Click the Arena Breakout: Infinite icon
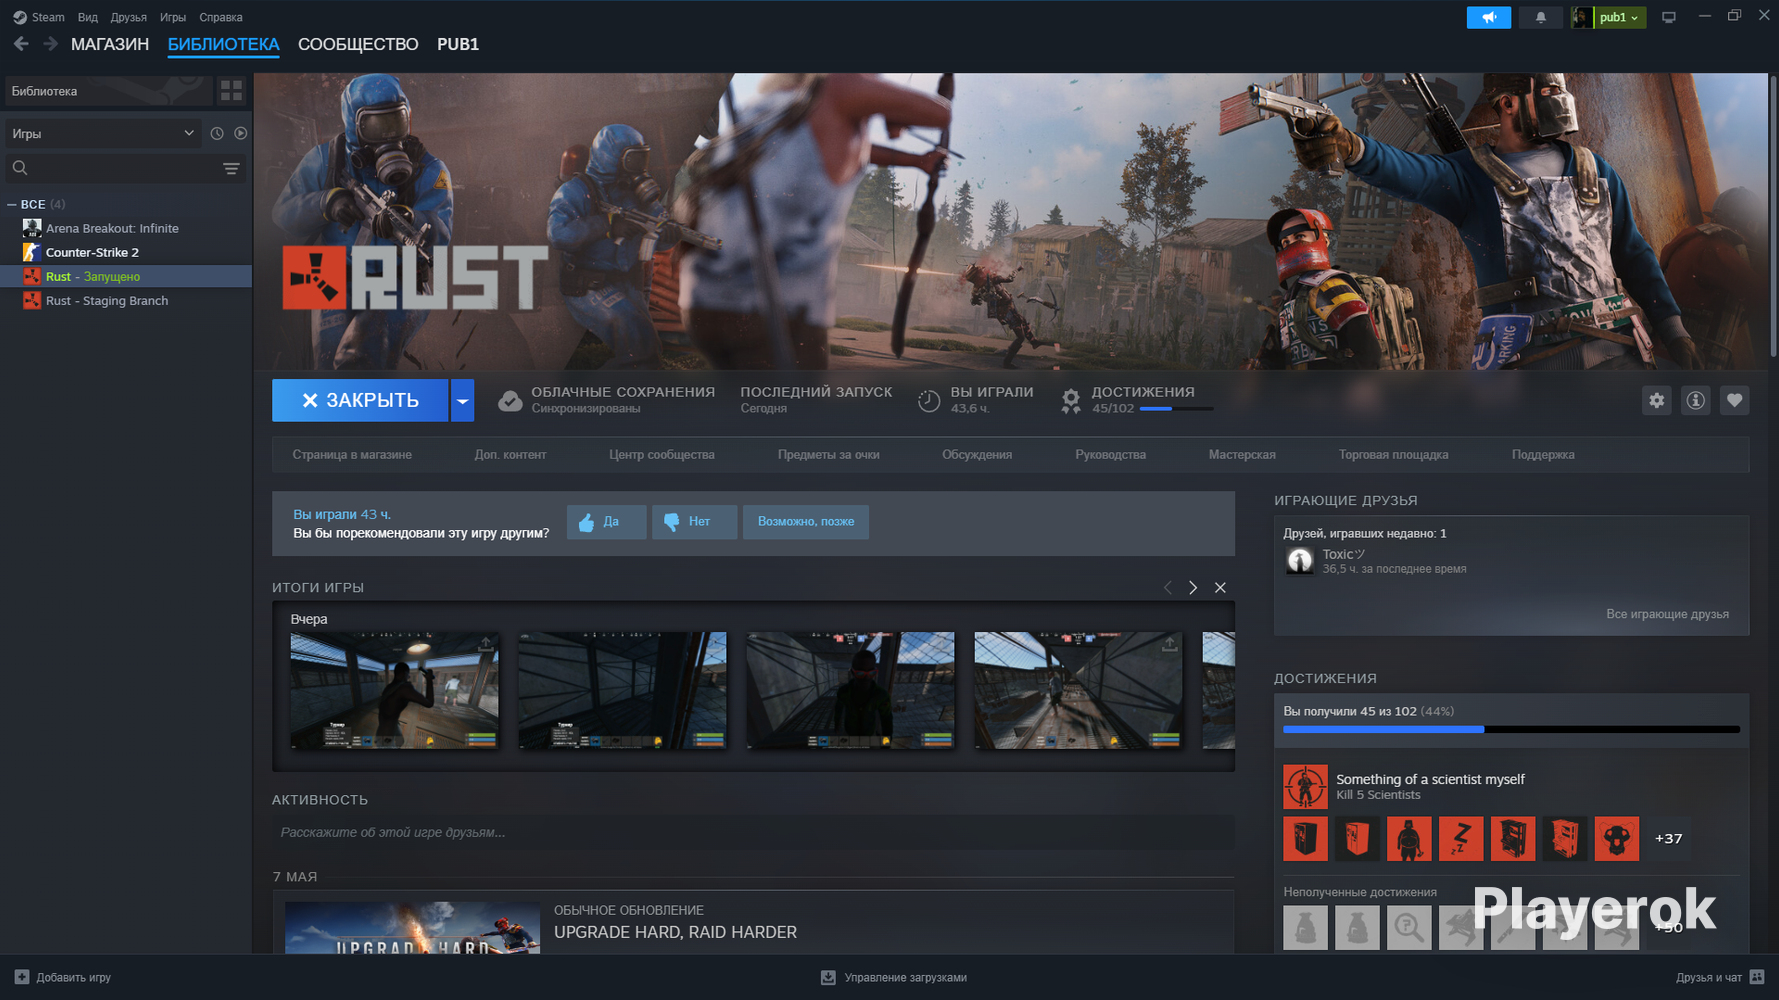Image resolution: width=1779 pixels, height=1000 pixels. tap(32, 228)
